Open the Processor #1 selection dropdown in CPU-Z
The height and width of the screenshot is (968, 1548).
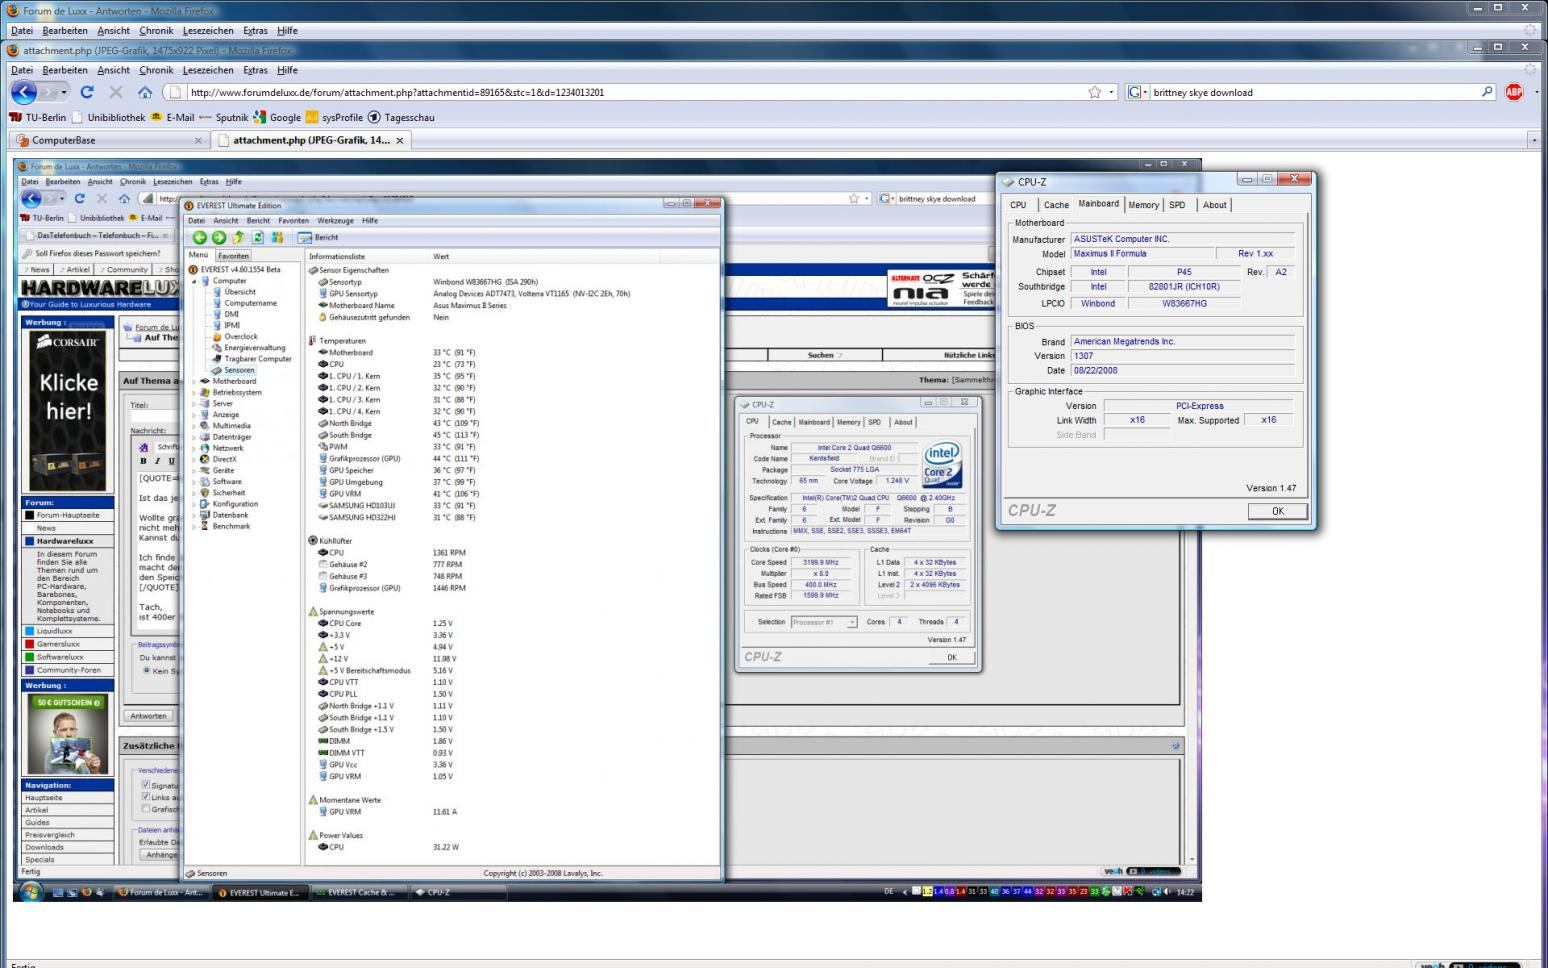click(x=852, y=622)
